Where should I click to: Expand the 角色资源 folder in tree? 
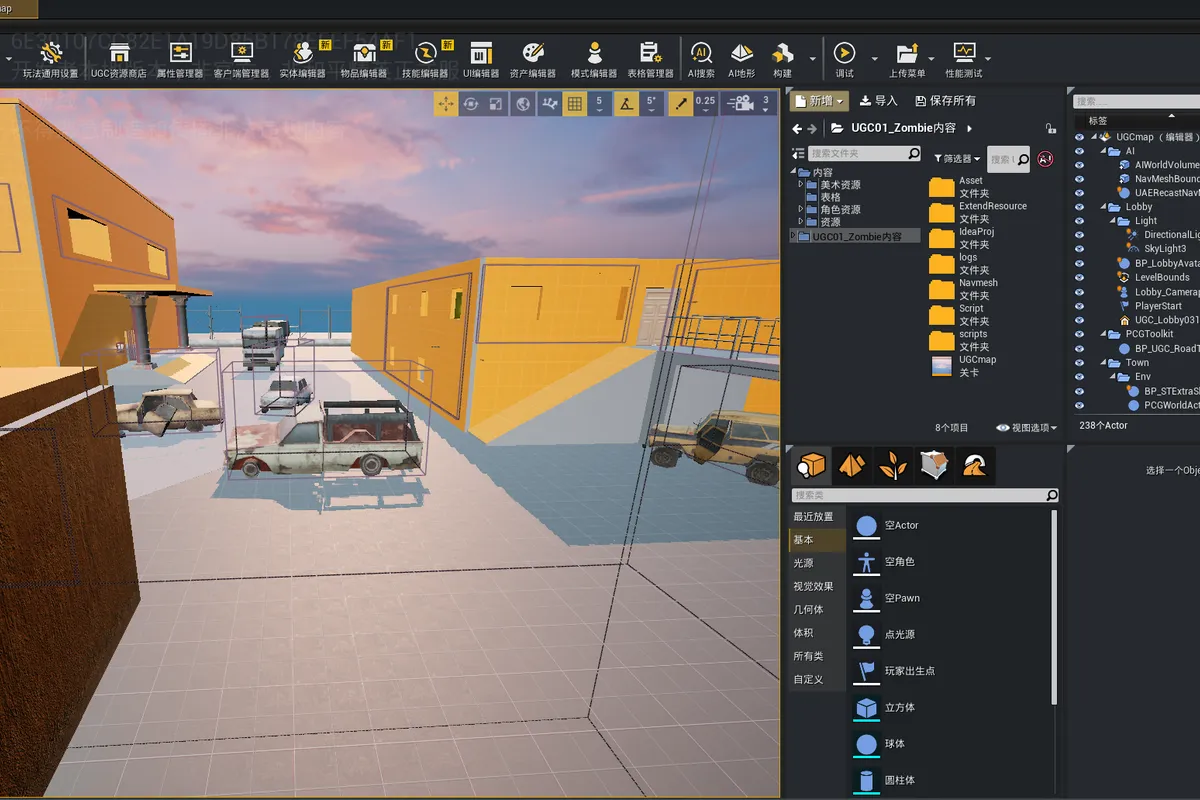[x=801, y=210]
